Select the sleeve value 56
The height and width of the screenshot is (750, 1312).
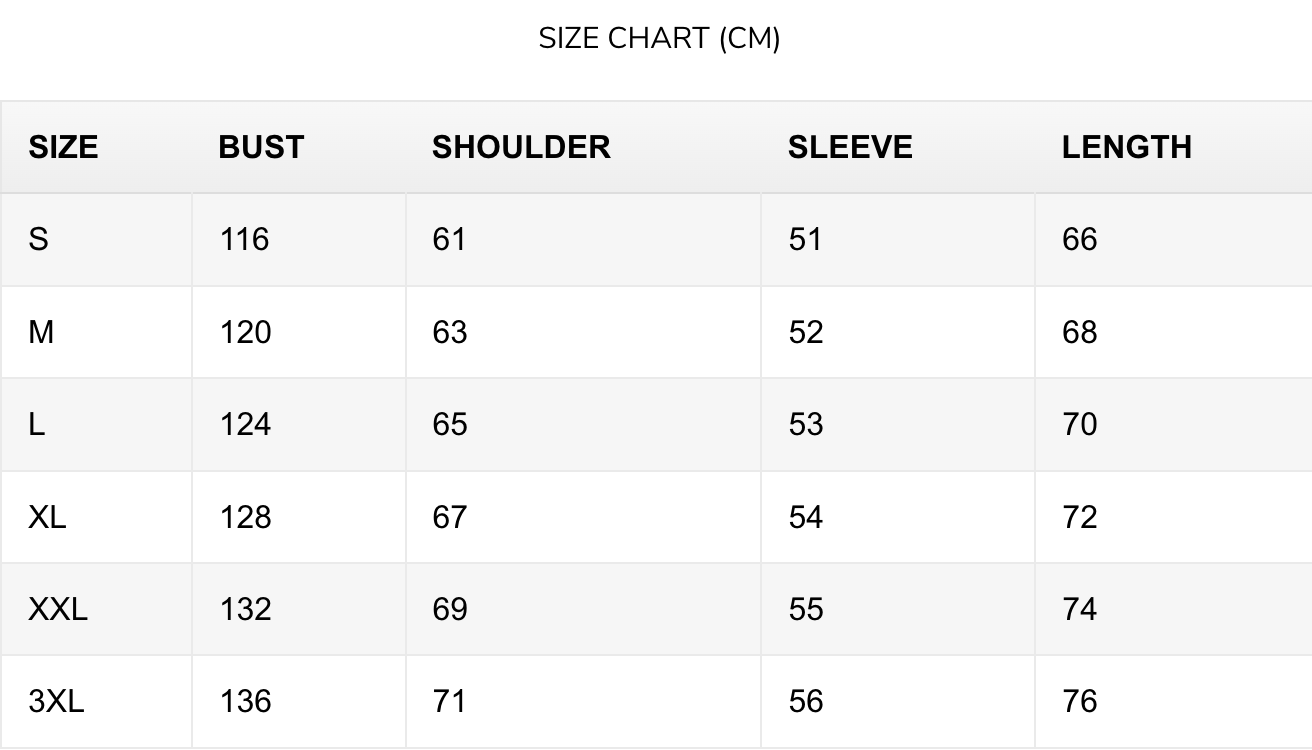pyautogui.click(x=806, y=701)
